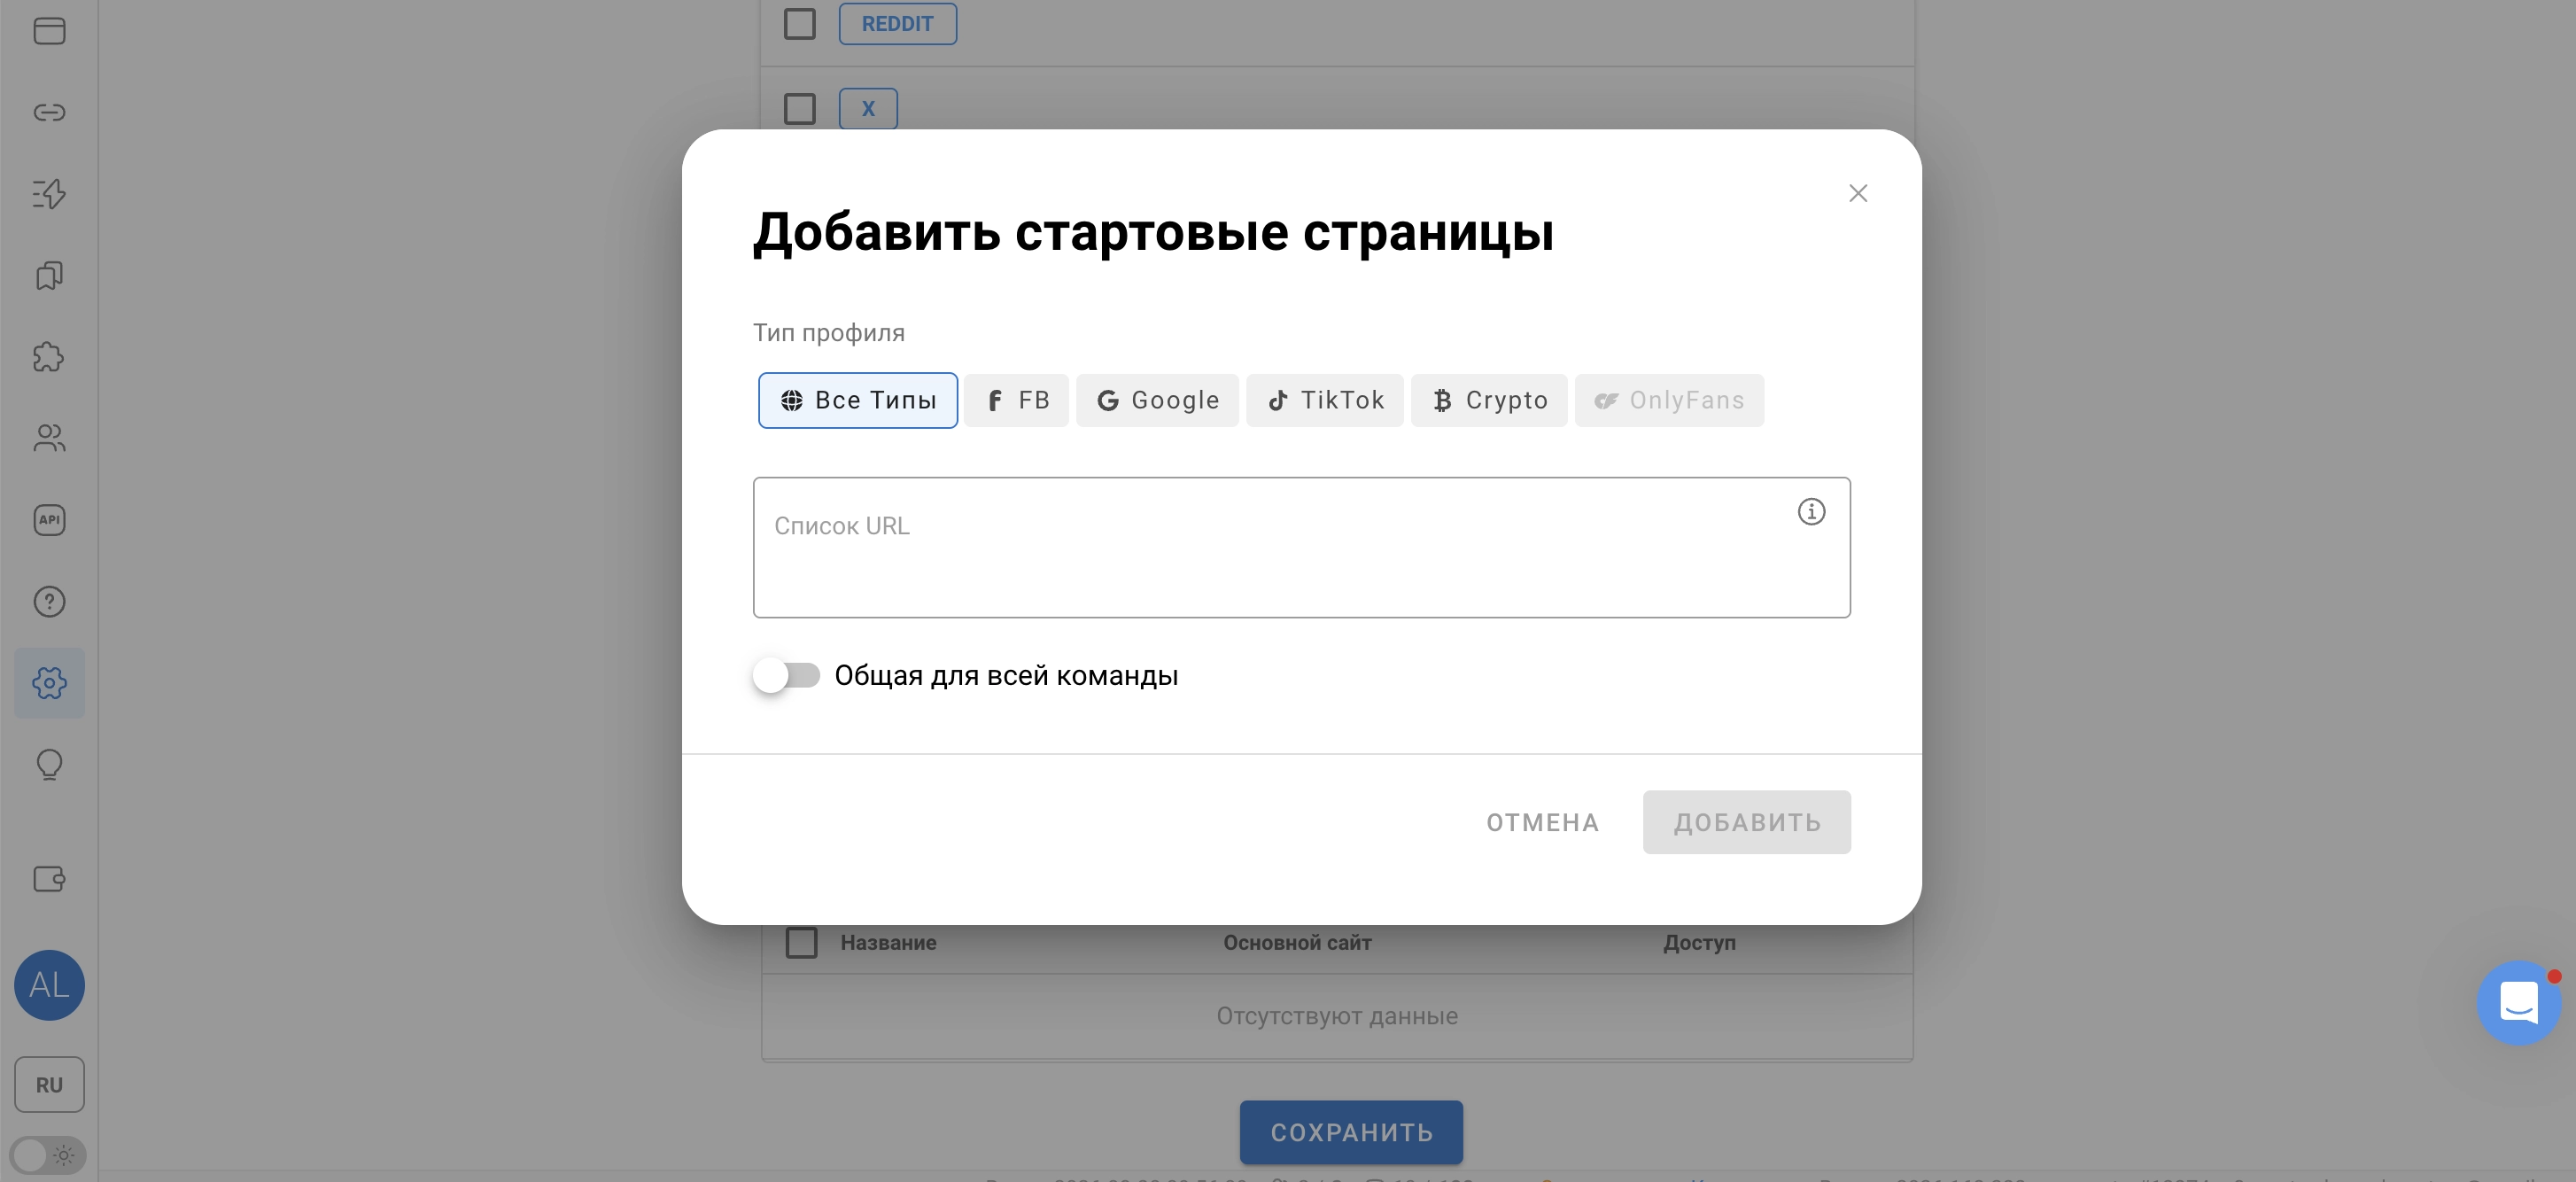Toggle the dark/light theme switch
This screenshot has width=2576, height=1182.
[x=48, y=1155]
